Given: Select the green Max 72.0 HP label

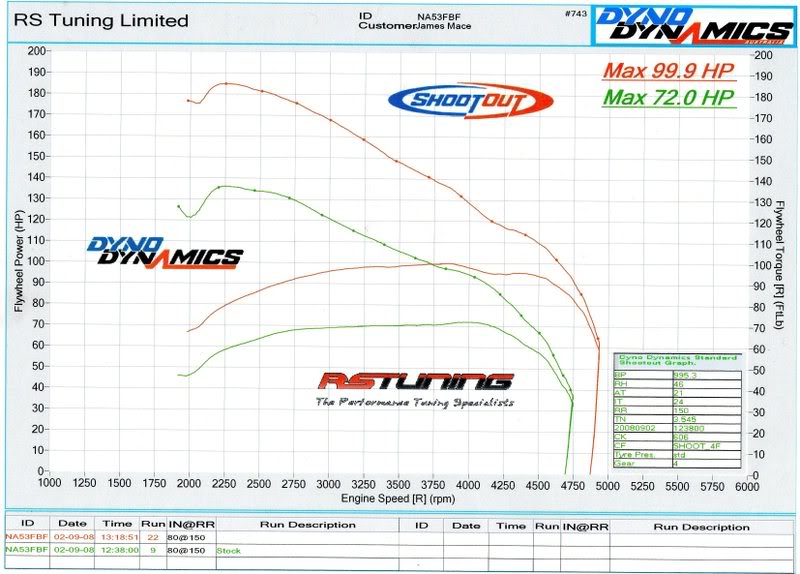Looking at the screenshot, I should click(x=670, y=98).
